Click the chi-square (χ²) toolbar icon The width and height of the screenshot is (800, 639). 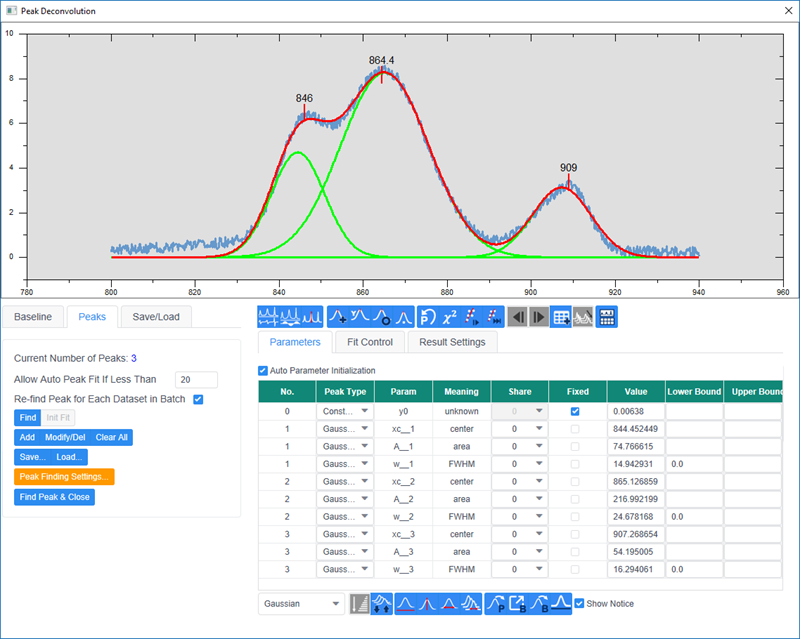(448, 317)
